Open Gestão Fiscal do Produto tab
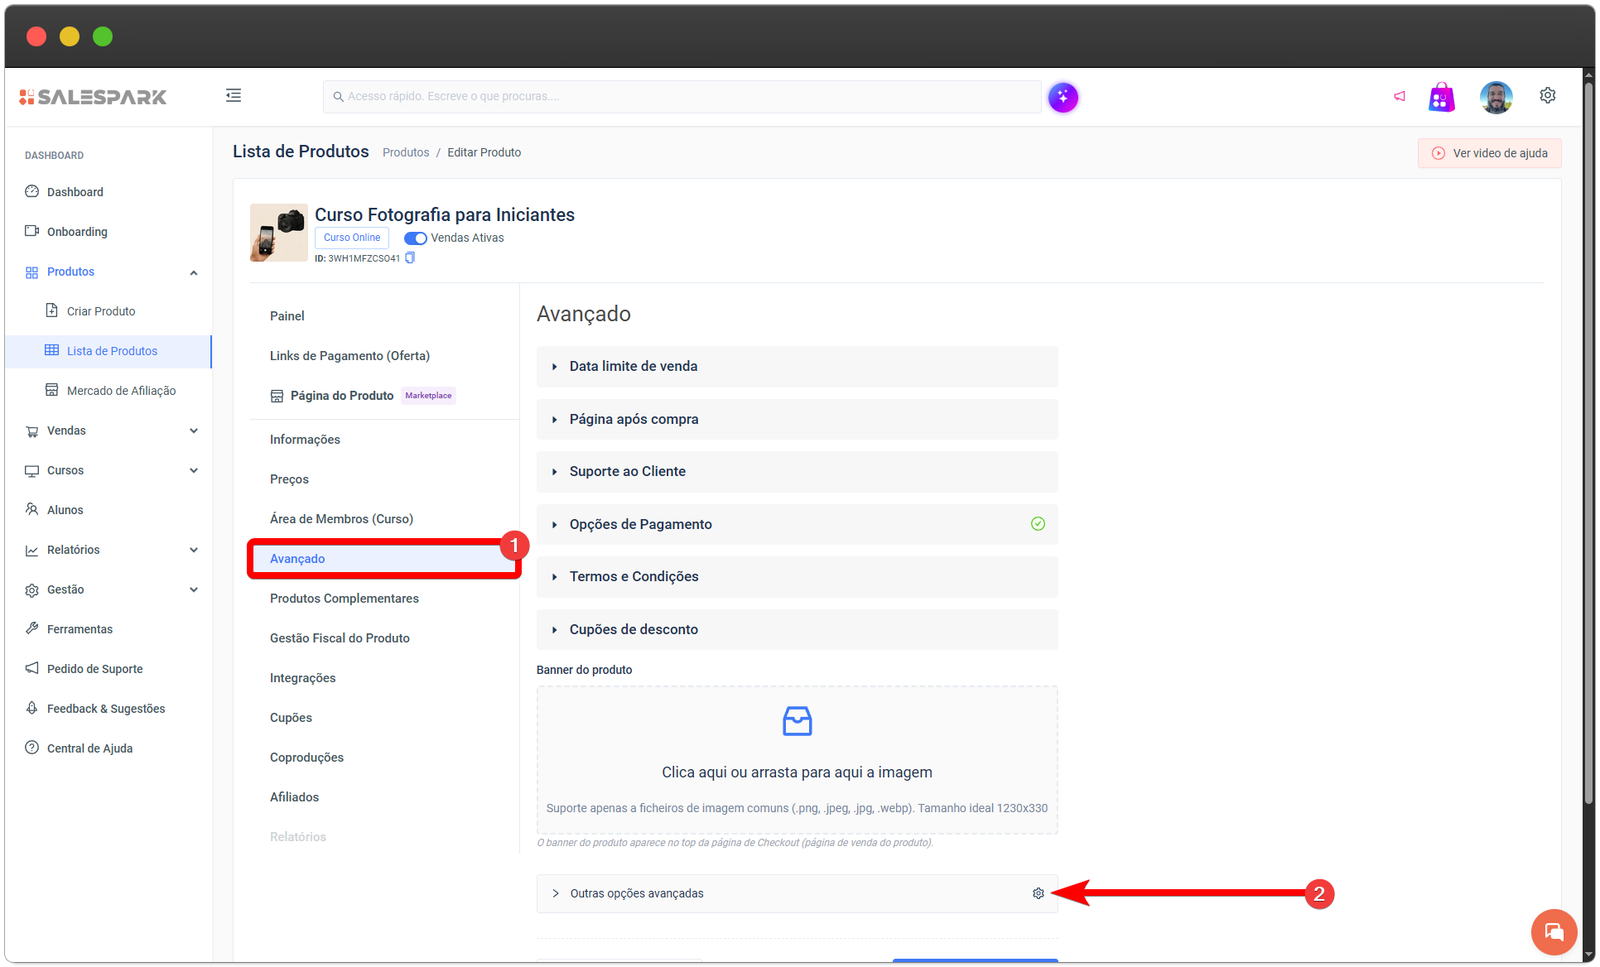The width and height of the screenshot is (1600, 967). (x=340, y=638)
